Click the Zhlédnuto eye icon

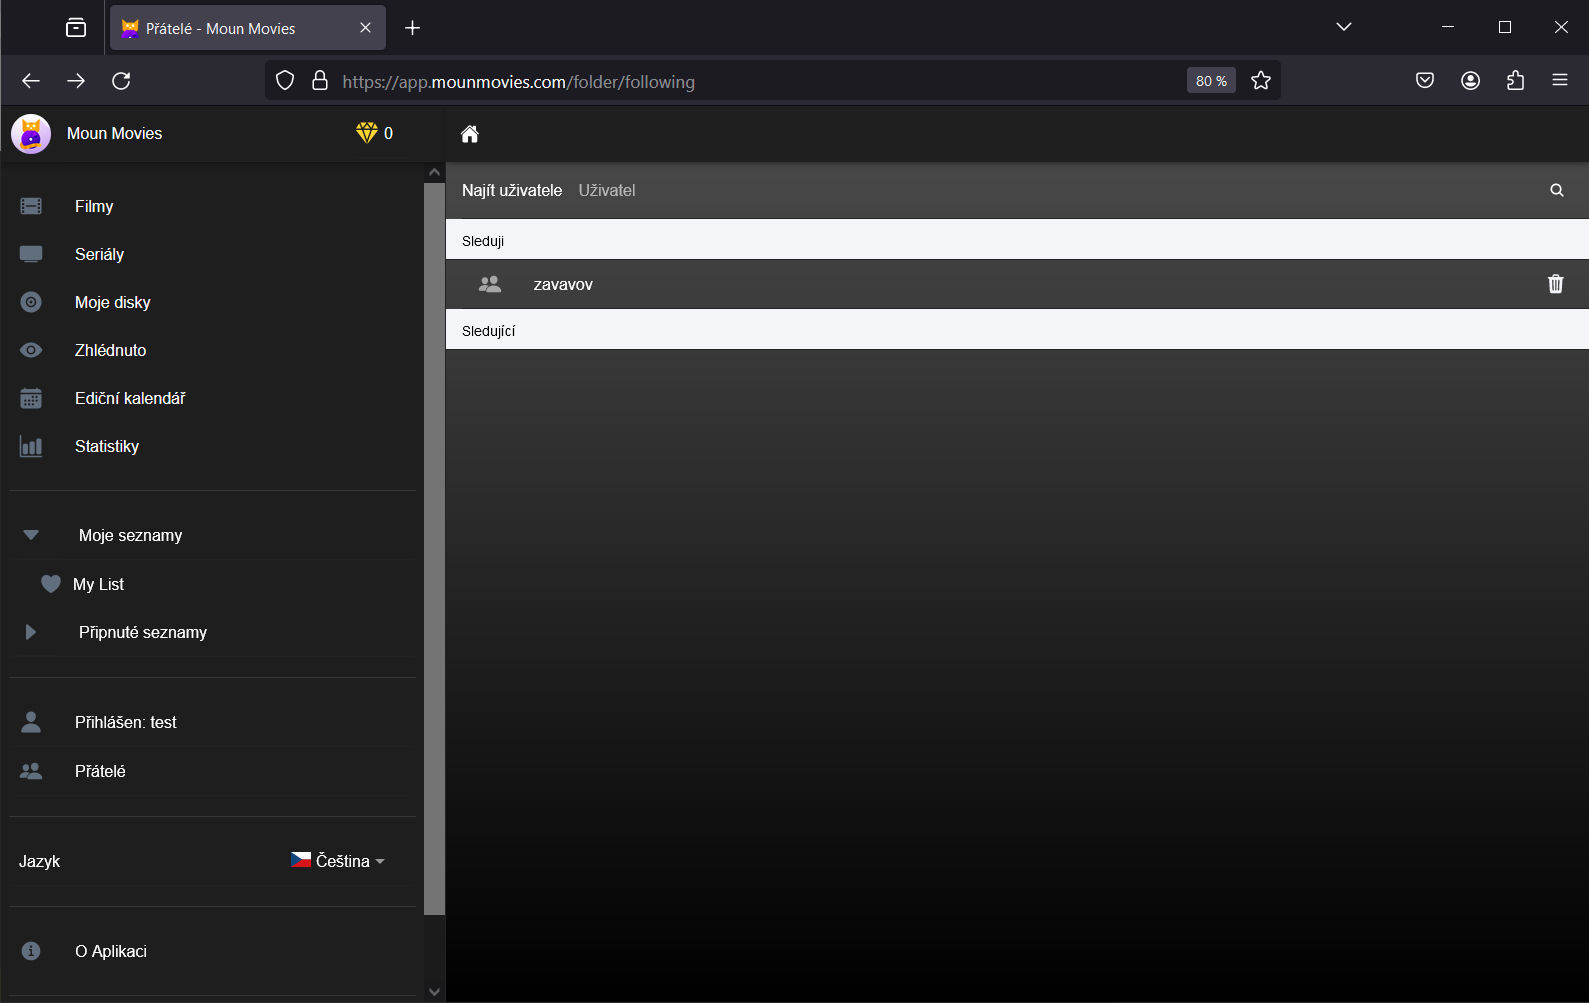click(x=31, y=350)
